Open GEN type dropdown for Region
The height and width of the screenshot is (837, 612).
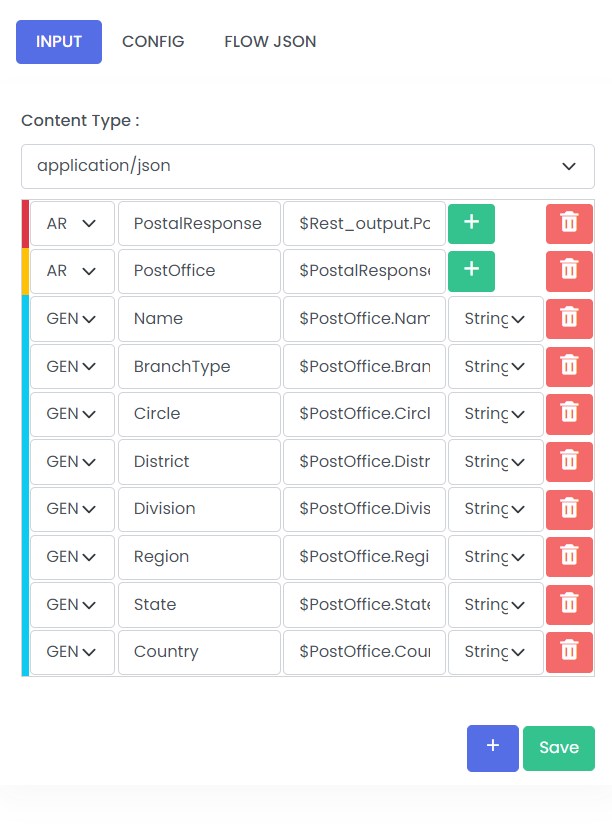click(72, 557)
